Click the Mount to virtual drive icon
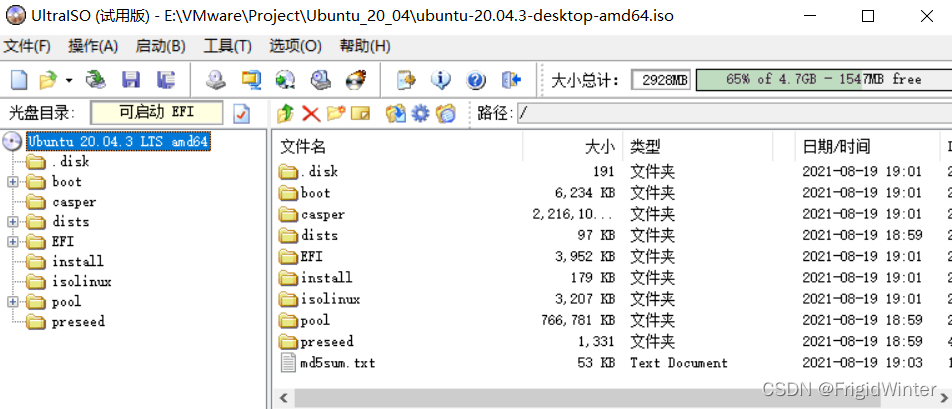This screenshot has width=952, height=409. point(321,79)
